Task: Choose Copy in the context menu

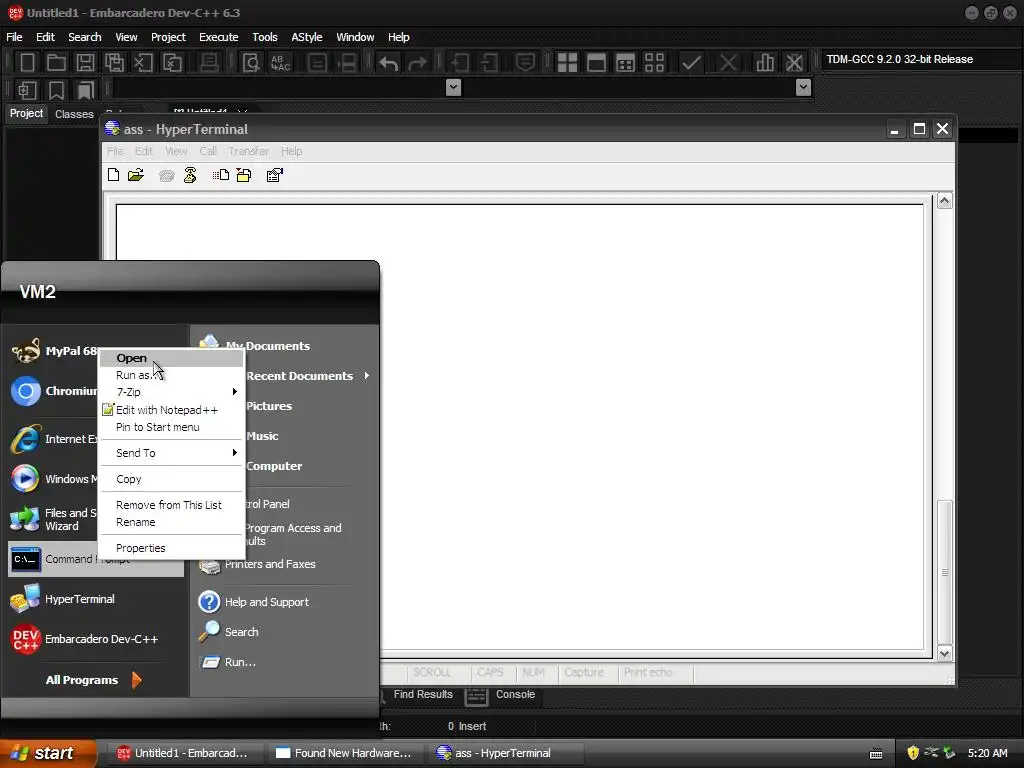Action: 172,479
